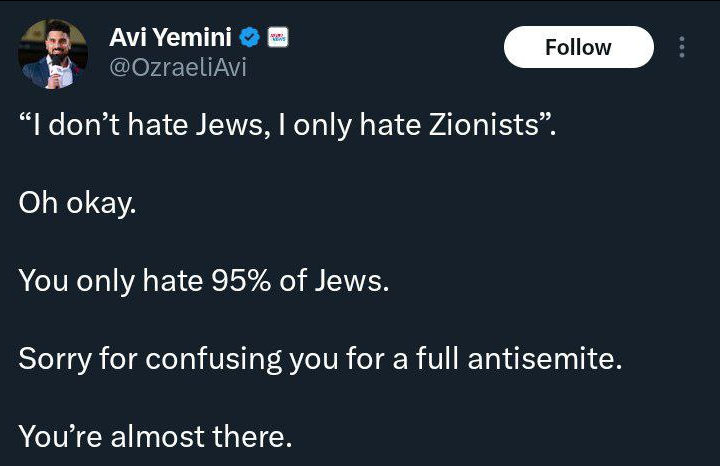Click the quoted first line about Zionists
The width and height of the screenshot is (720, 466).
(288, 127)
